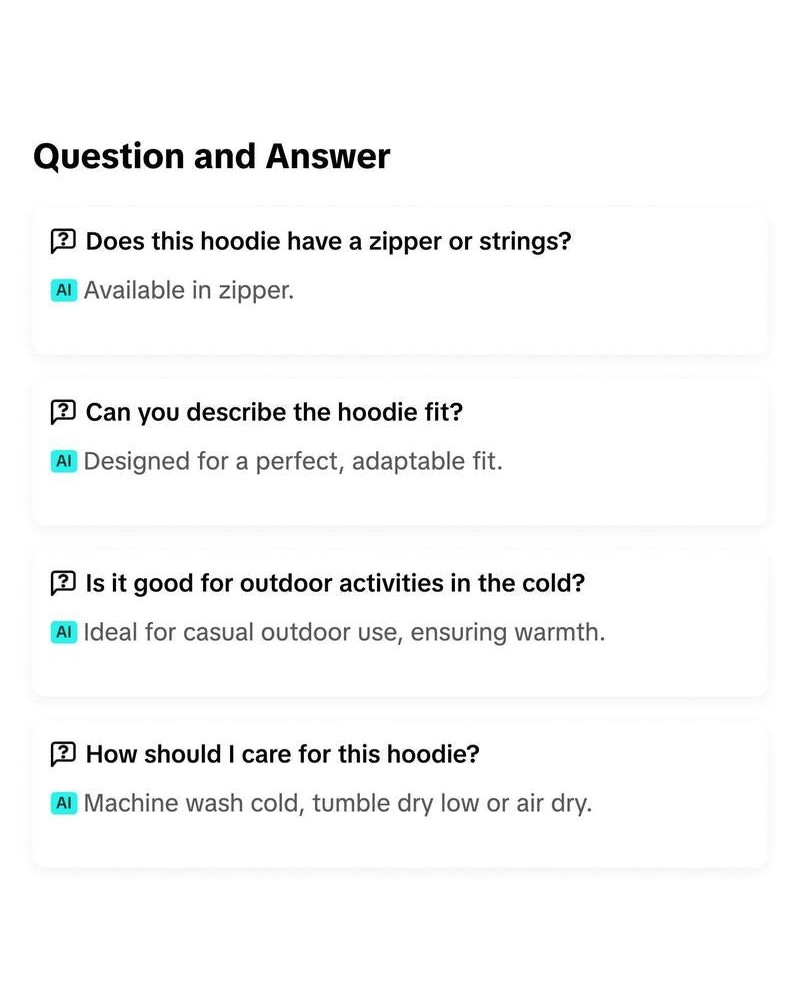Click question icon beside hoodie fit question
This screenshot has height=1000, width=800.
point(63,412)
